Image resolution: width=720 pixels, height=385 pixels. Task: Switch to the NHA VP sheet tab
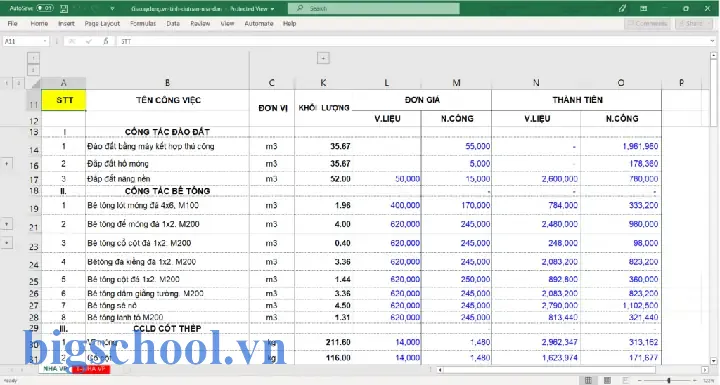coord(55,369)
